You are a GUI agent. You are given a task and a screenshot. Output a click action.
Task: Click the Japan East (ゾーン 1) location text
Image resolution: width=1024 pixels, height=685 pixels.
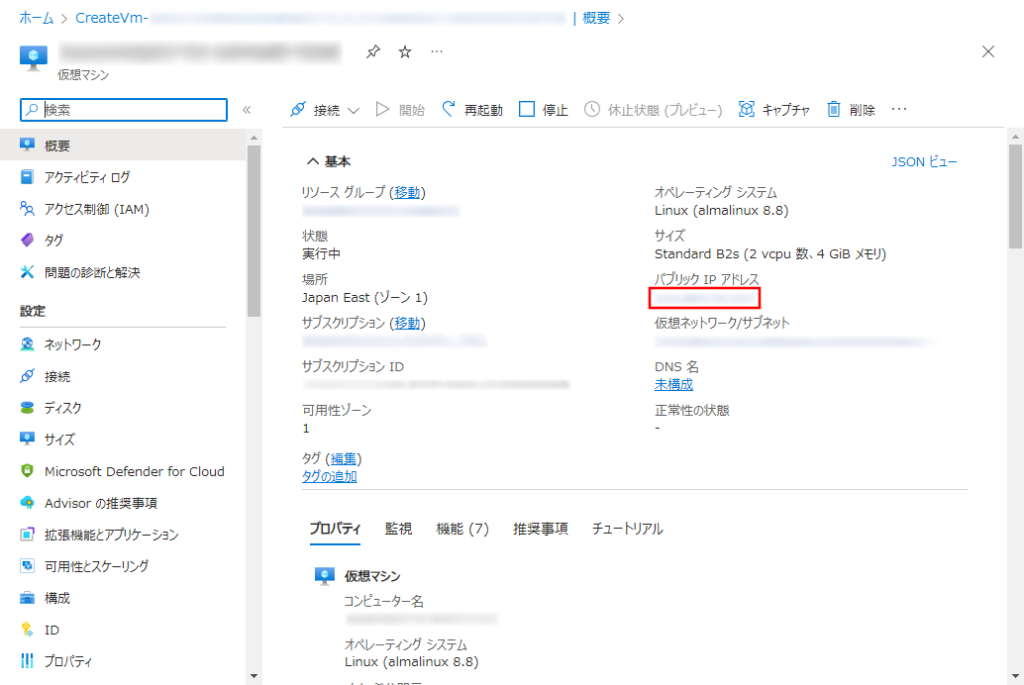[364, 298]
